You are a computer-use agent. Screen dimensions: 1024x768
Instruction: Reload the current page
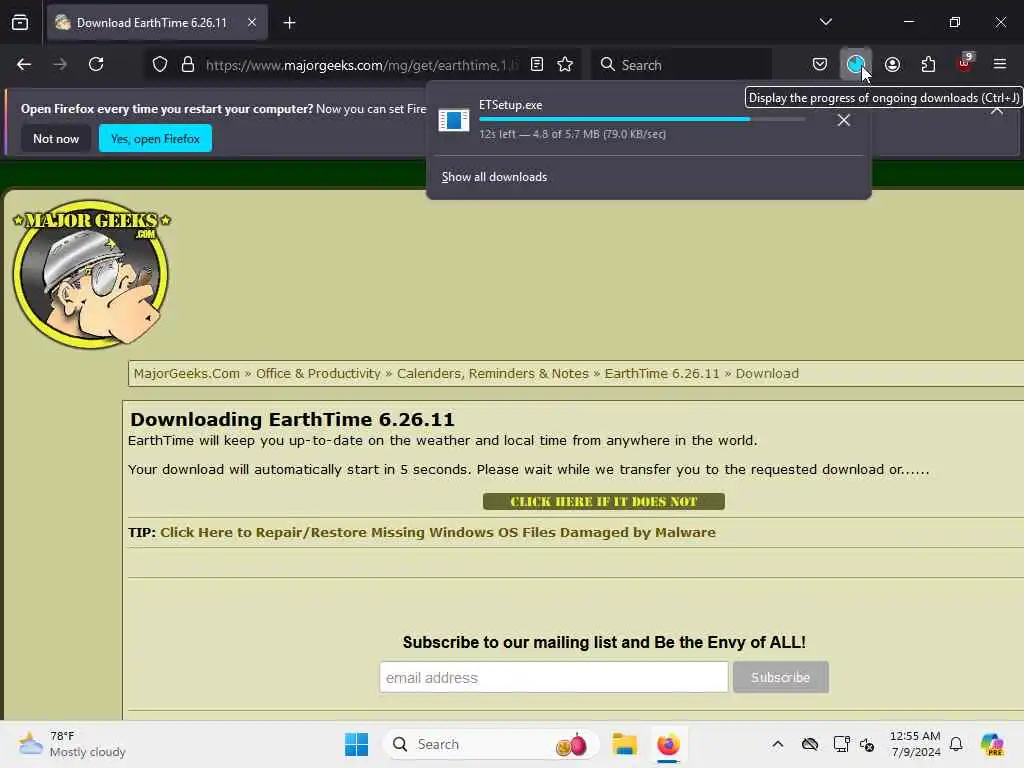pos(96,64)
